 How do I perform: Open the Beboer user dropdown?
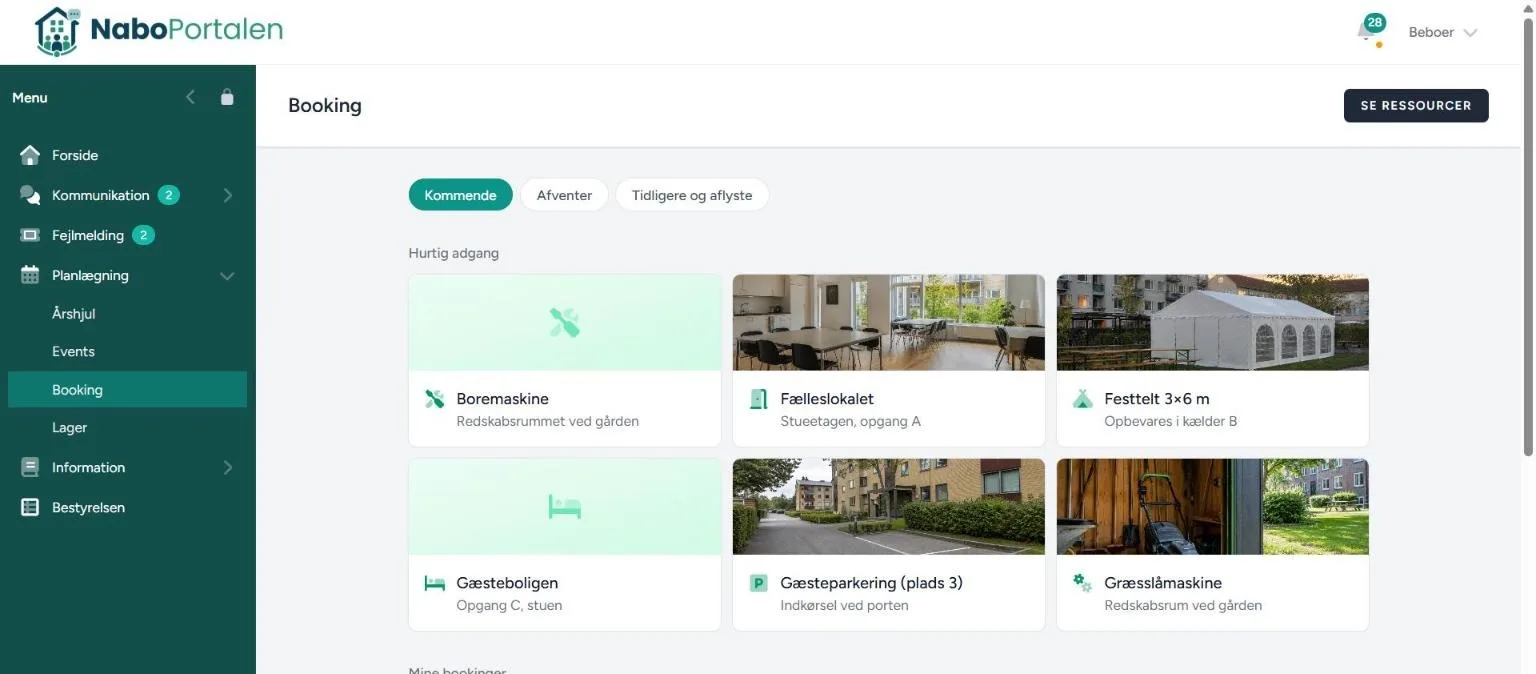pos(1442,32)
